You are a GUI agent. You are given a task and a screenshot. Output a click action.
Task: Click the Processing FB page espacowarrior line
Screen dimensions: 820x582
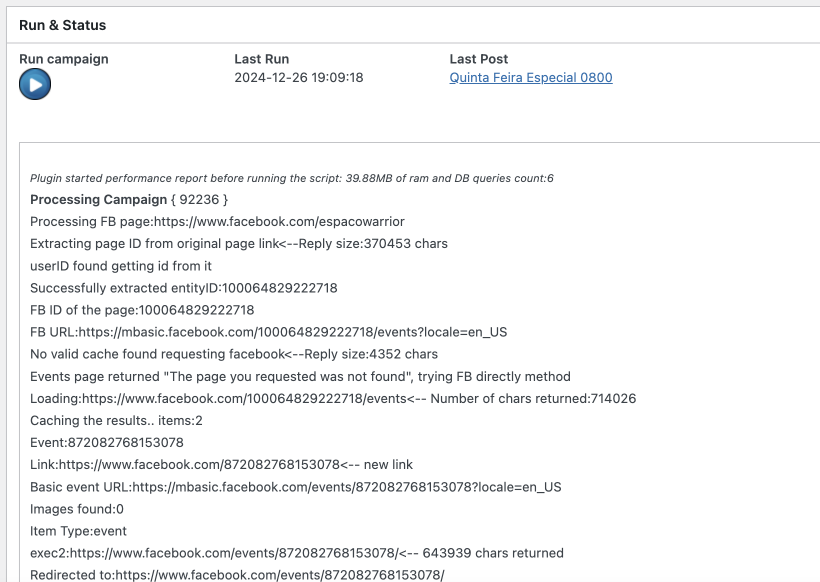pos(217,221)
